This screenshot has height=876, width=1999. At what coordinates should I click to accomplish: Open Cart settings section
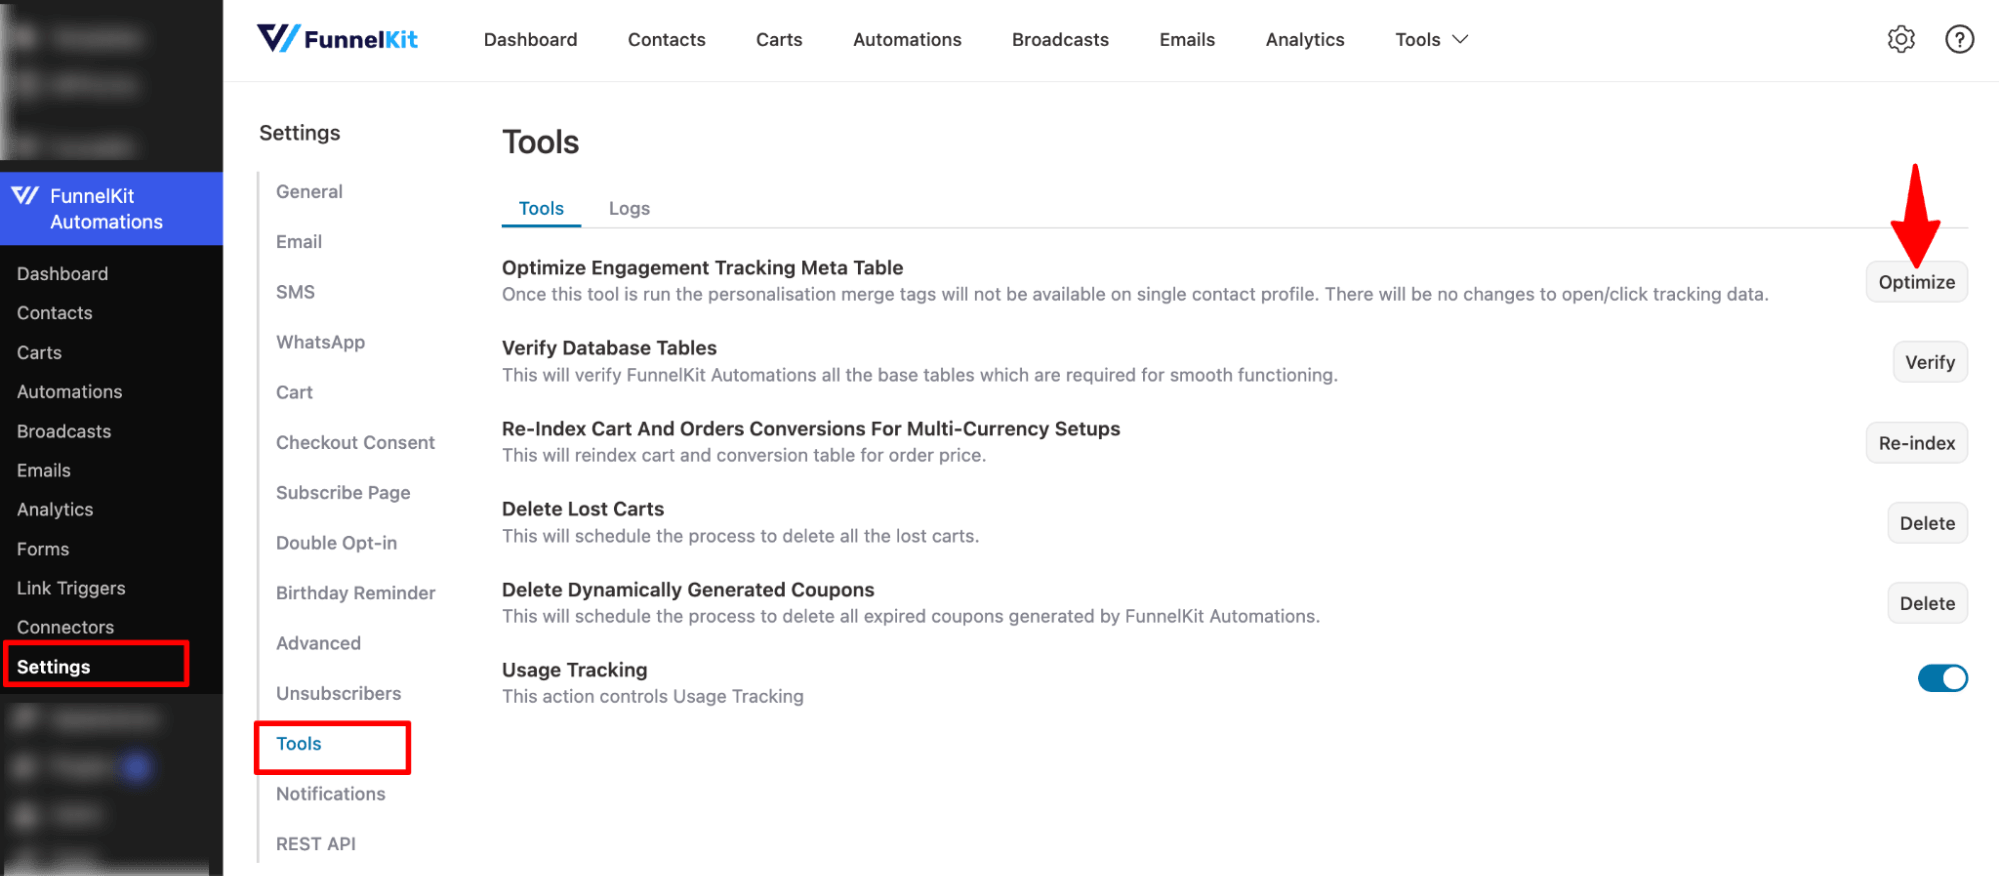294,392
